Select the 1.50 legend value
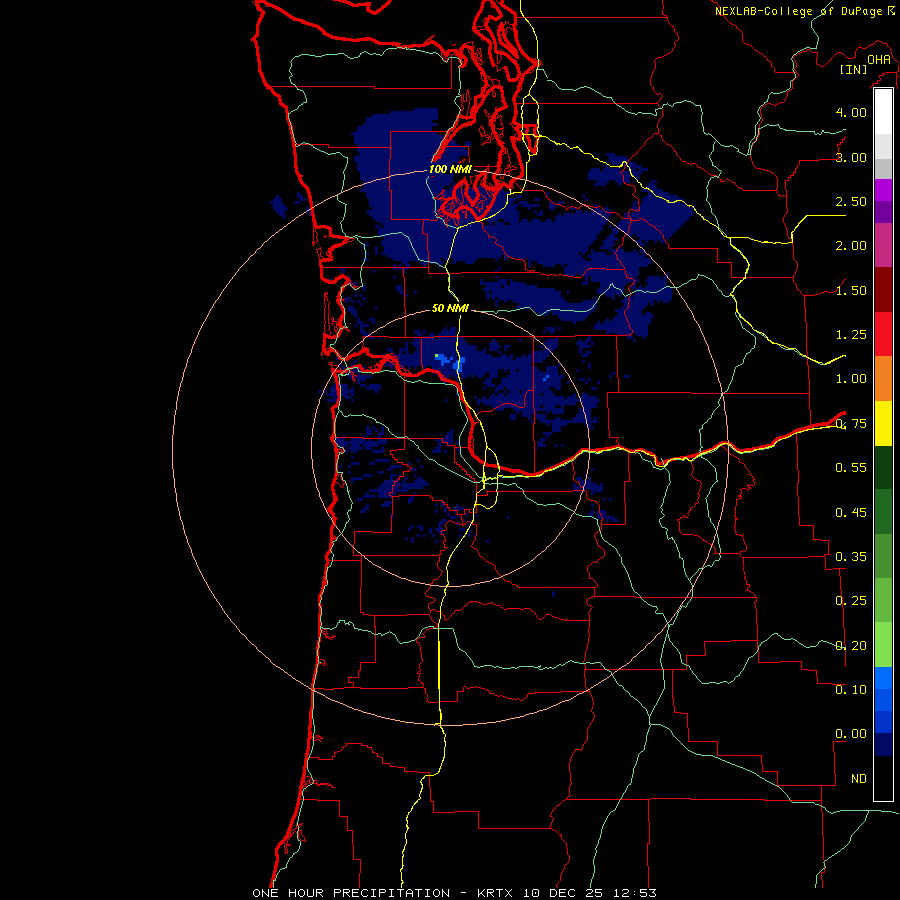Image resolution: width=900 pixels, height=900 pixels. pyautogui.click(x=851, y=290)
